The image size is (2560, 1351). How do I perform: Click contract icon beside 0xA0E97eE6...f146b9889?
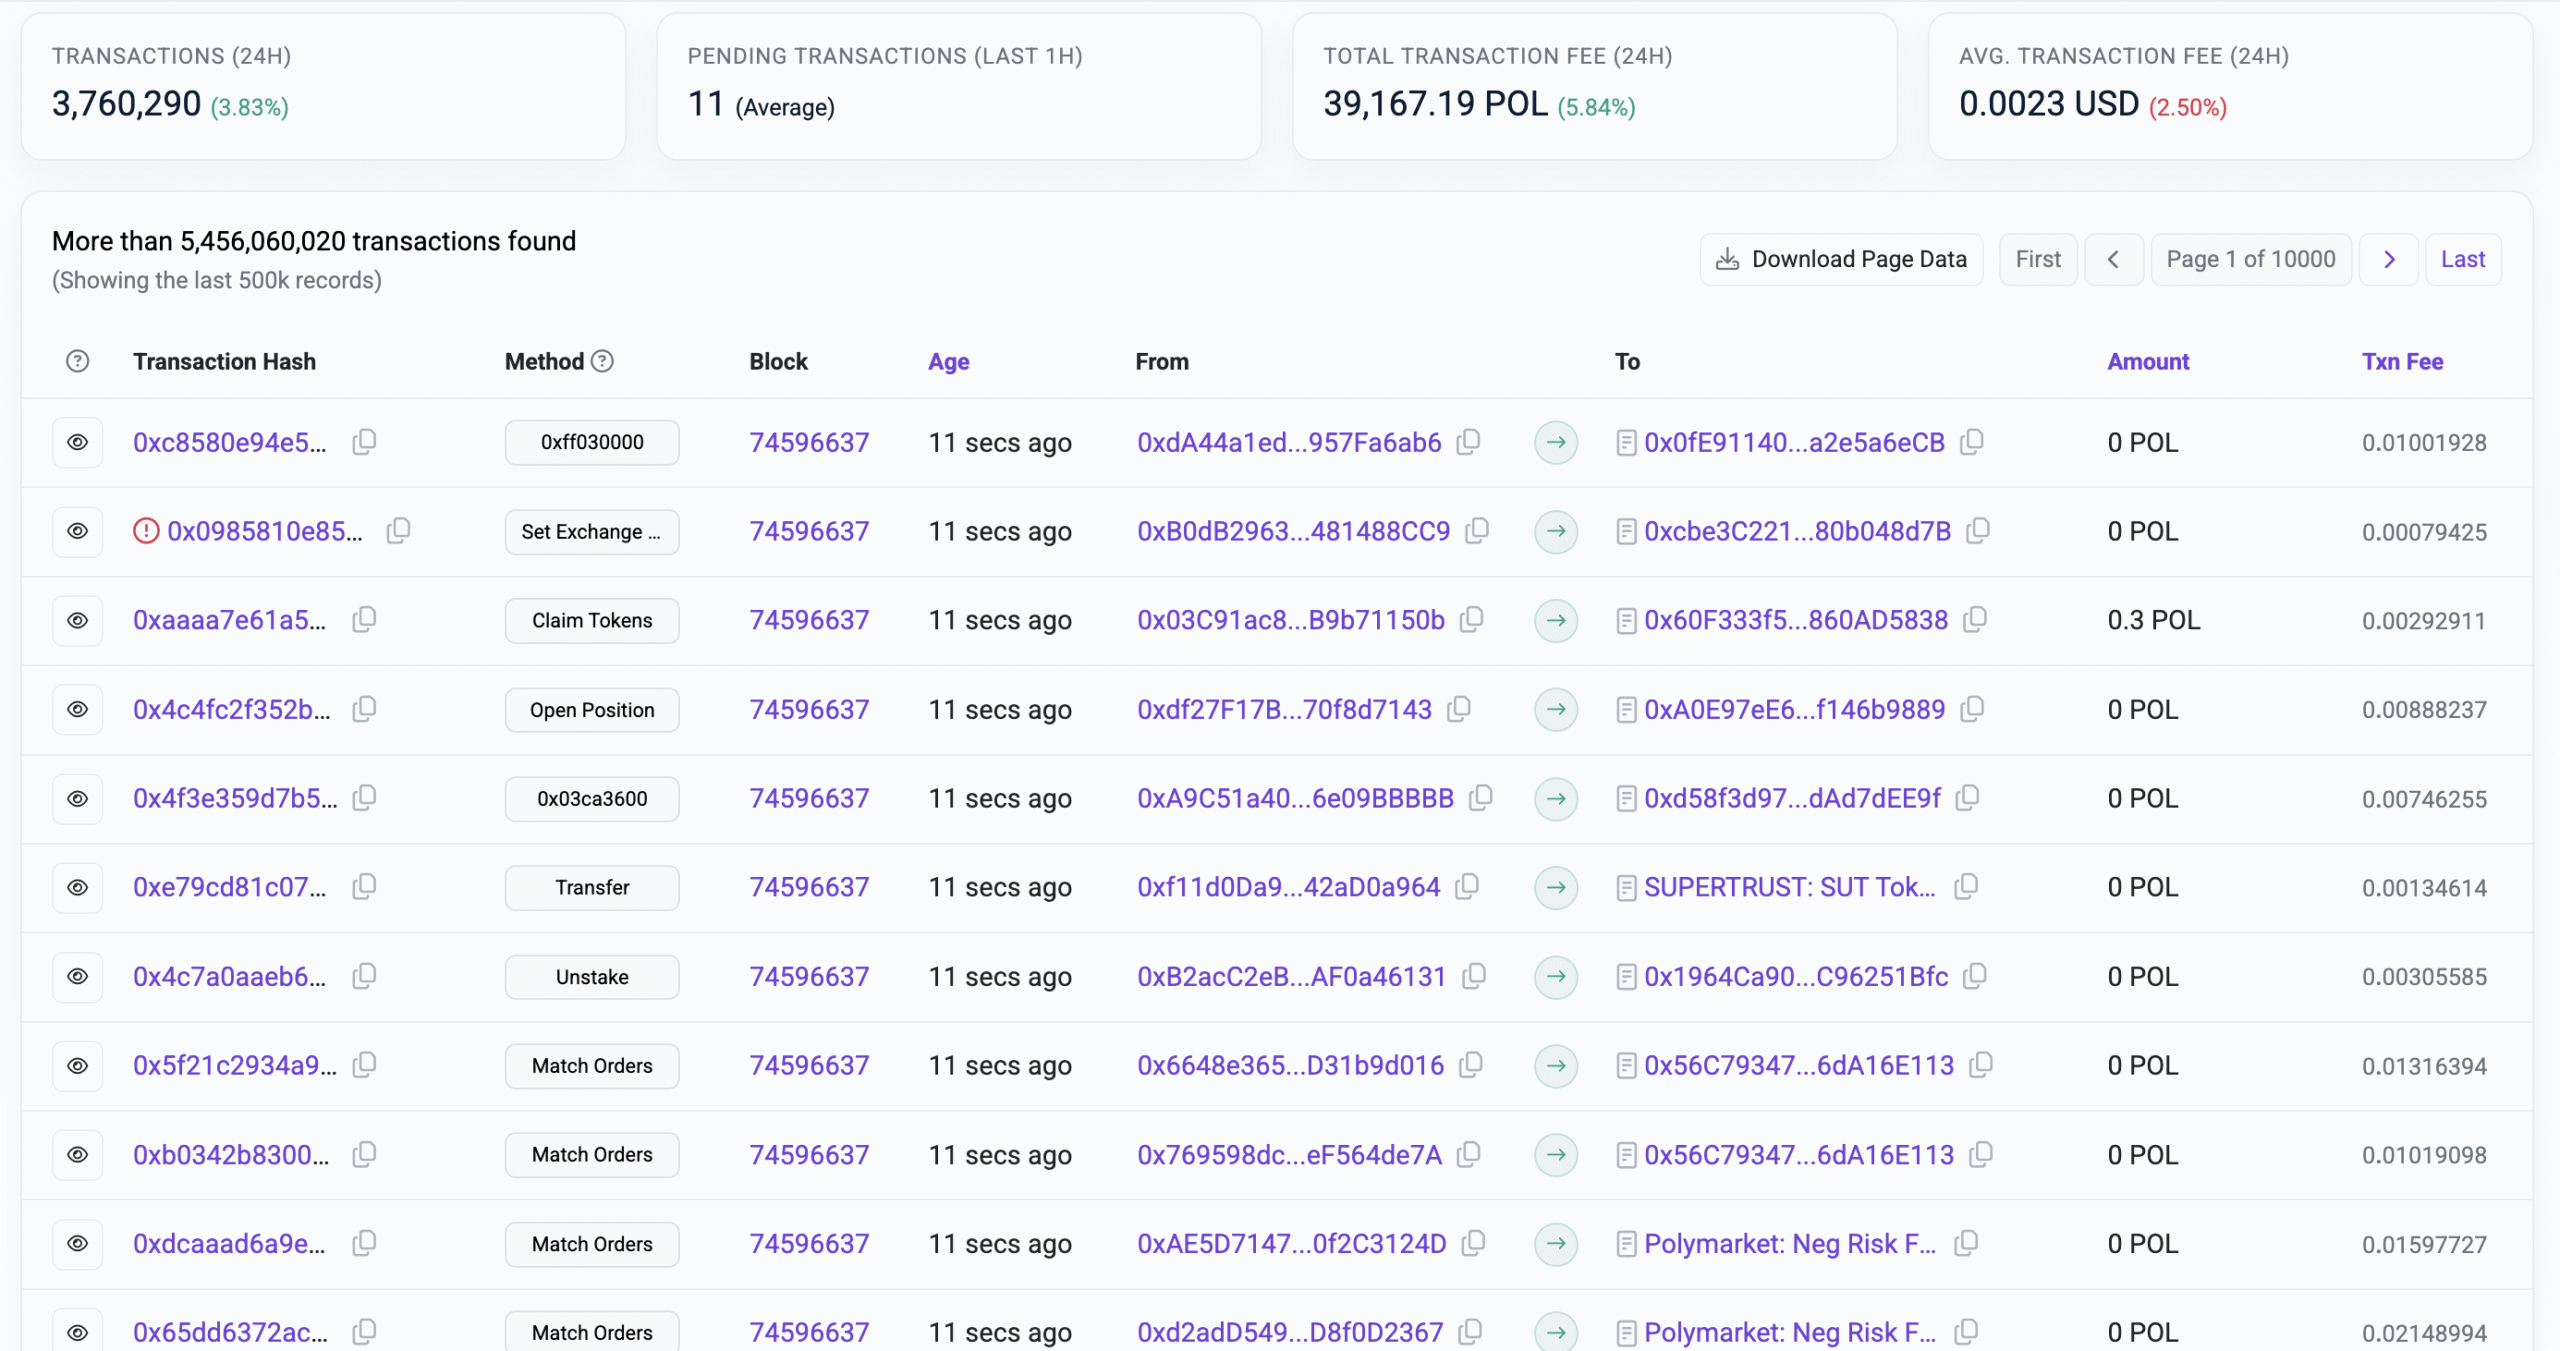pyautogui.click(x=1626, y=709)
